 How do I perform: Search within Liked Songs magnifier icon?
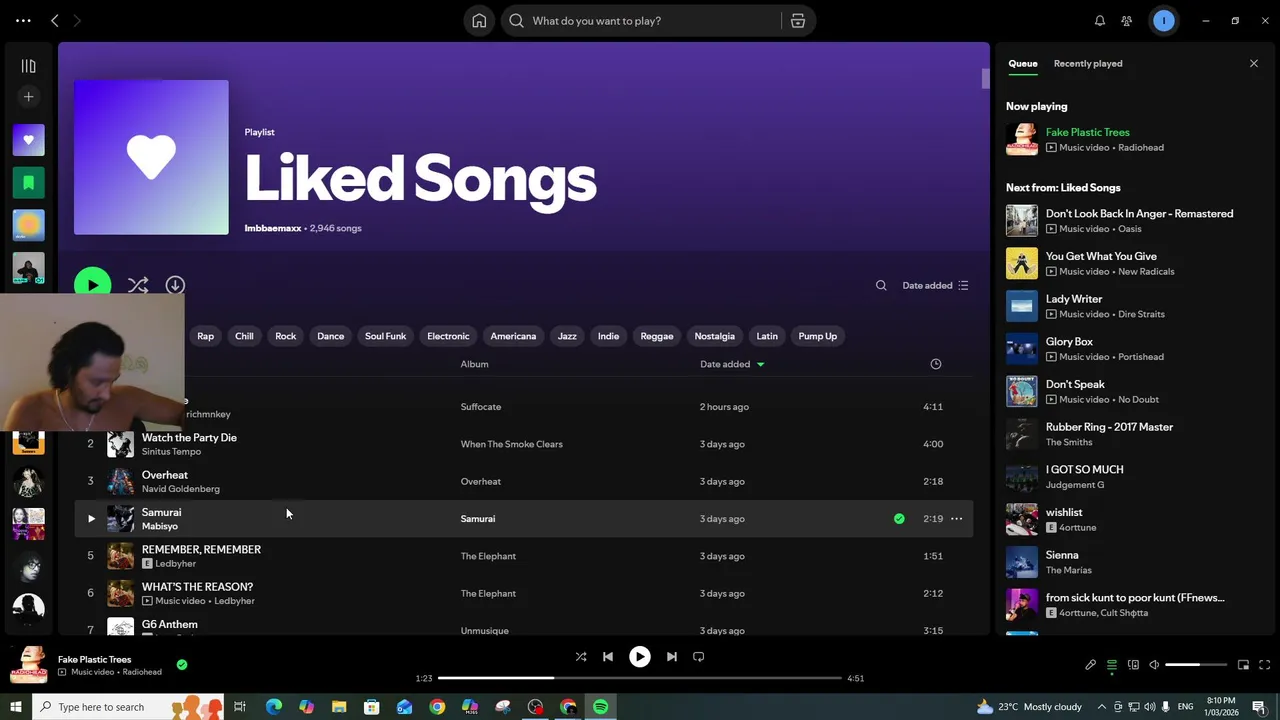click(x=881, y=286)
